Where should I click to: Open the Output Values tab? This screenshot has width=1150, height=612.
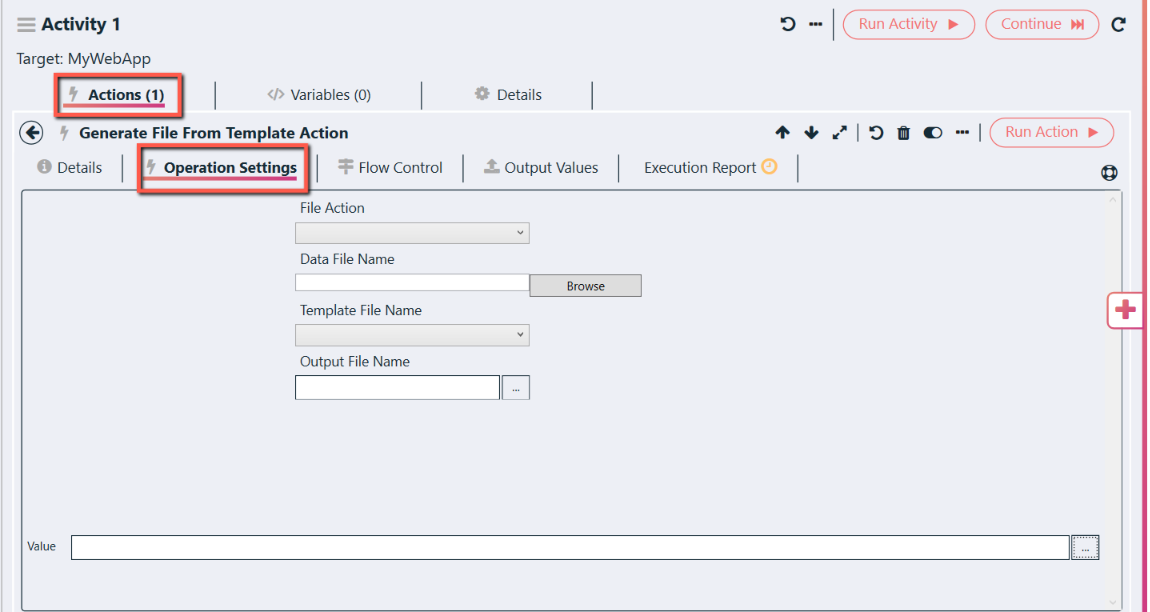(x=541, y=167)
